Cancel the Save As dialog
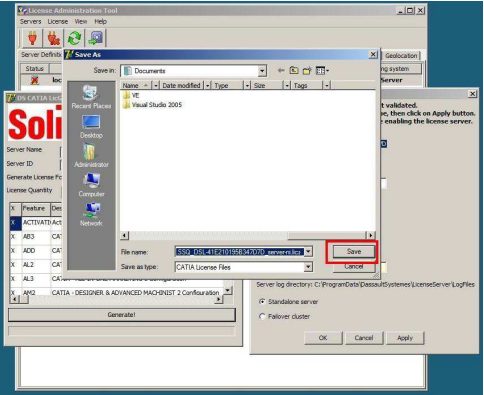 tap(354, 266)
